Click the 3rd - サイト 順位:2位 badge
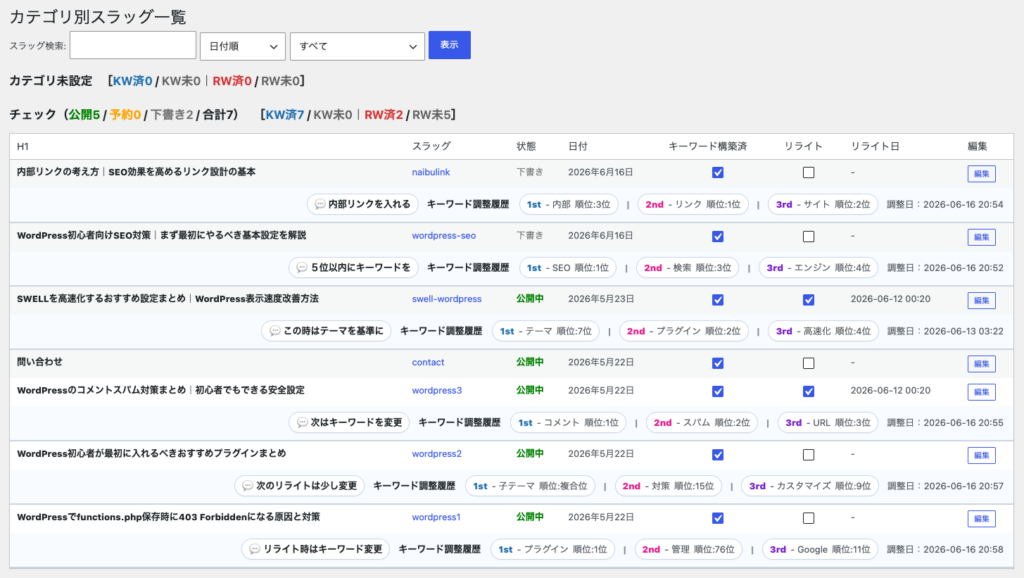Screen dimensions: 1024x578 point(823,204)
